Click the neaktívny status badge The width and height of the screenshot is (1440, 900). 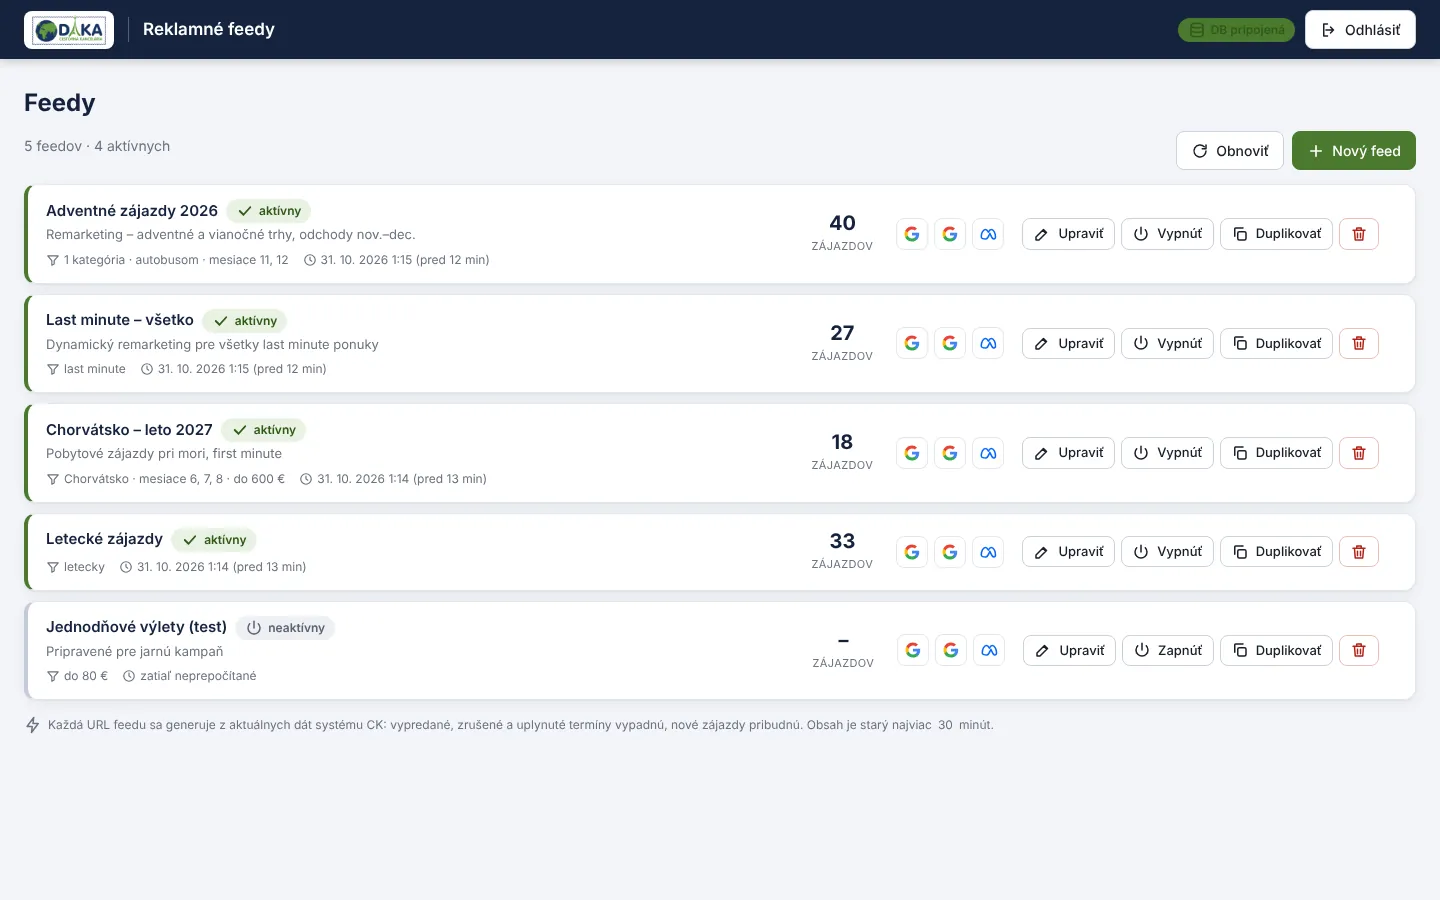pos(285,628)
